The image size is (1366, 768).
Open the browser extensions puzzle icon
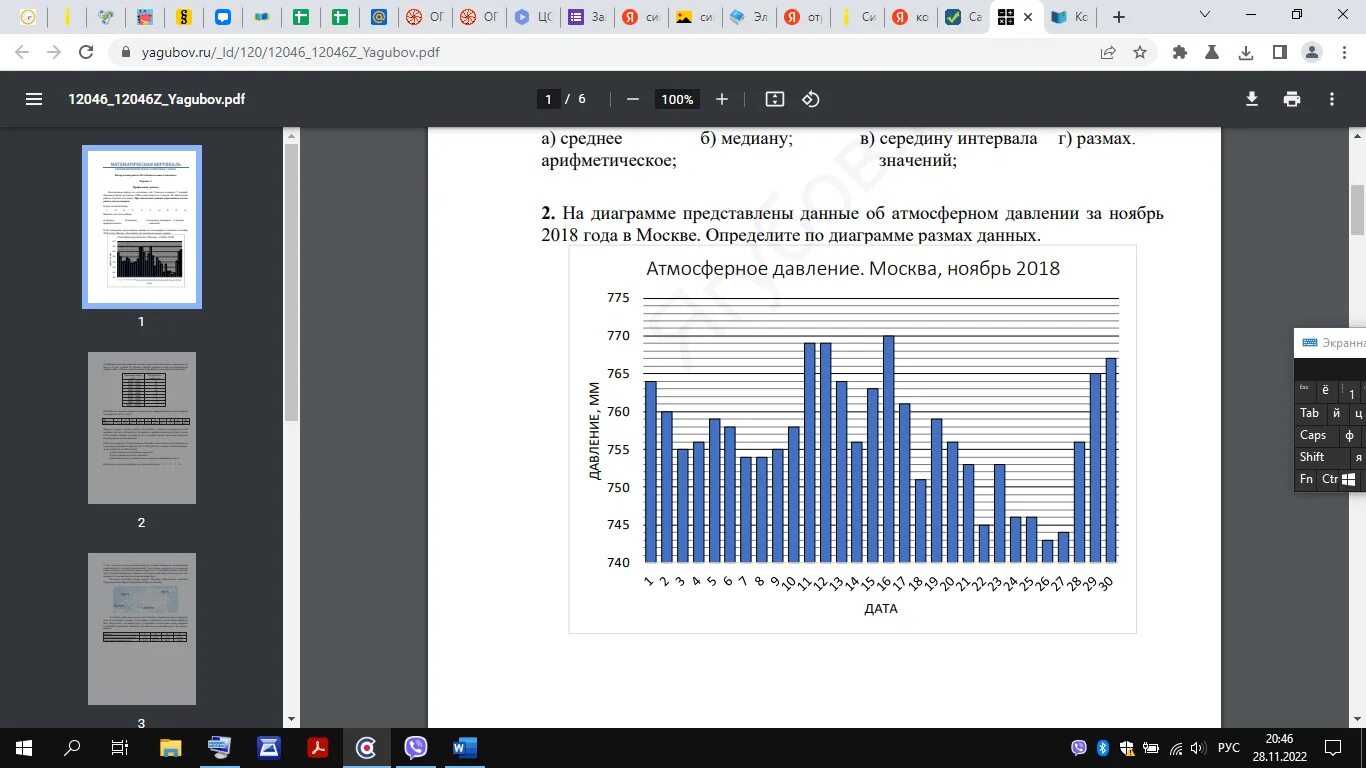click(x=1180, y=52)
